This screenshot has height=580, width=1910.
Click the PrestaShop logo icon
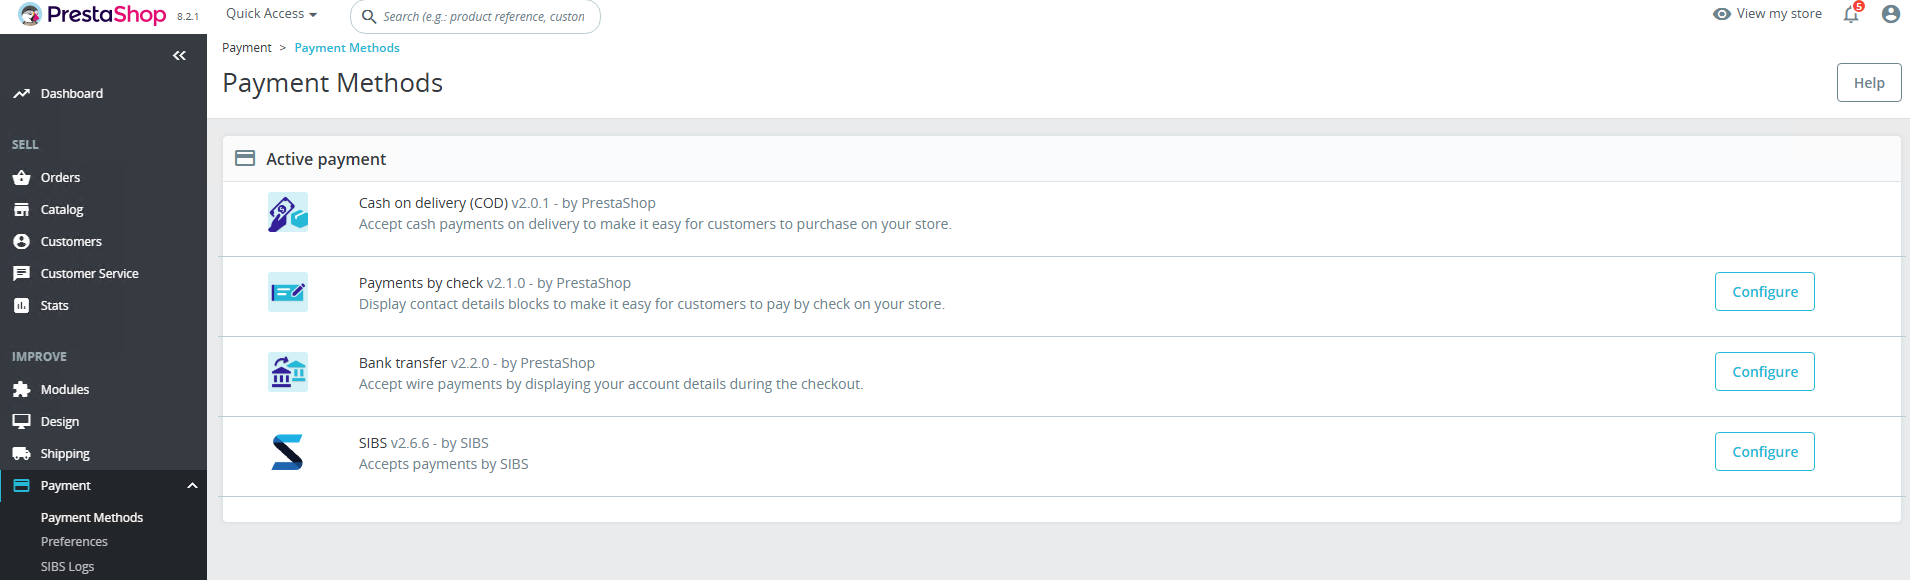30,15
